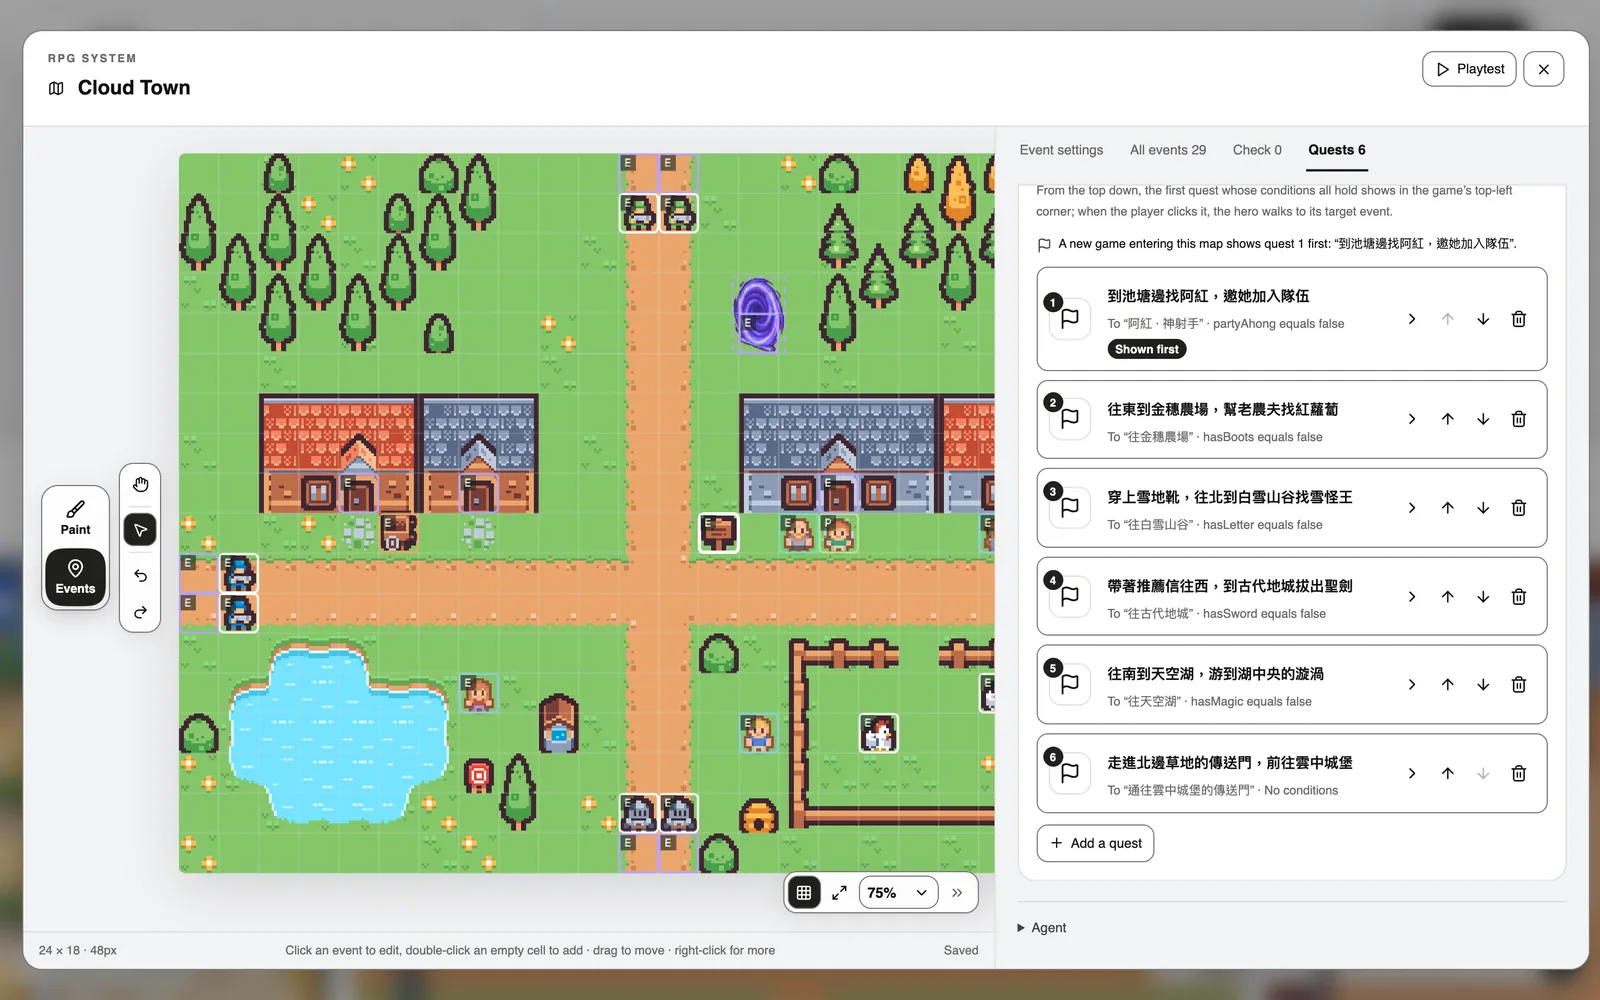Expand quest 到池塘邊找阿紅 details
Image resolution: width=1600 pixels, height=1000 pixels.
coord(1412,319)
